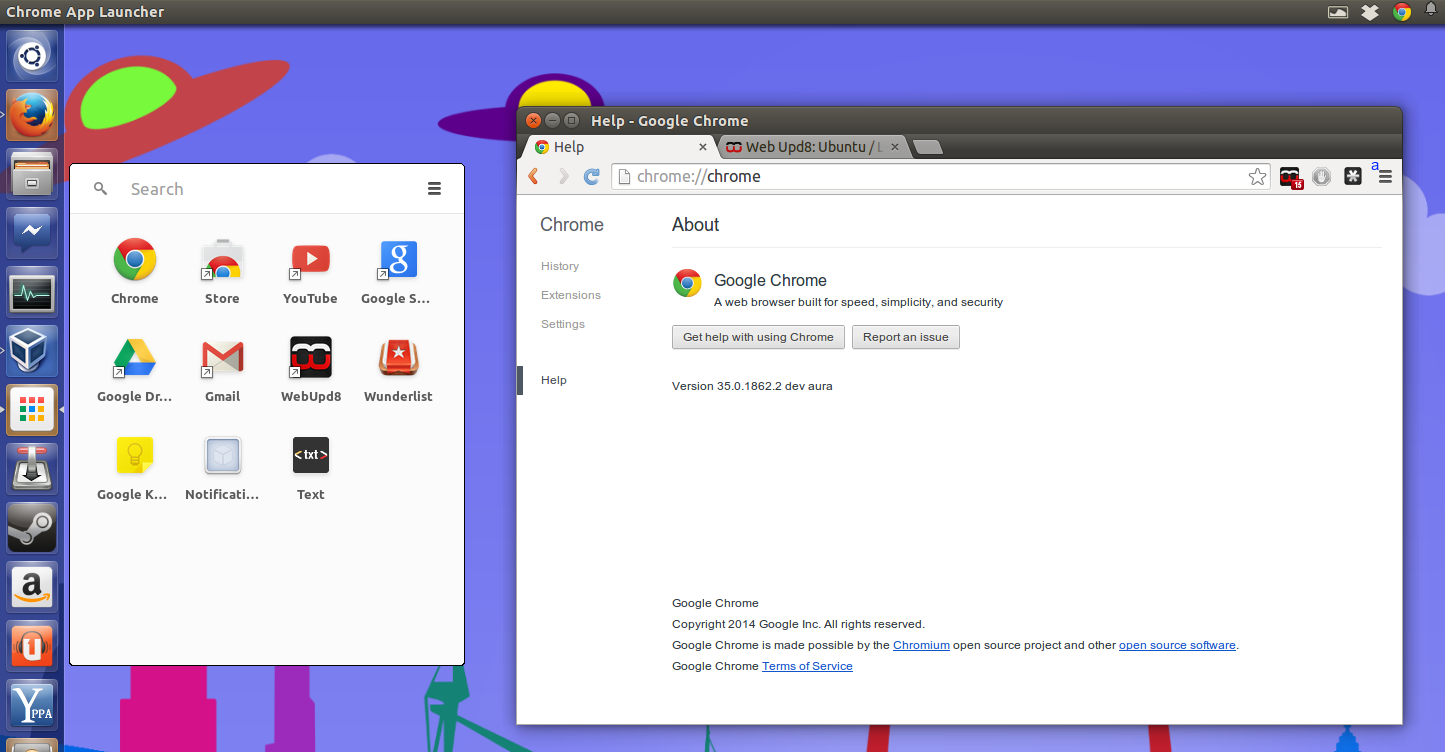Screen dimensions: 1445x752
Task: Open Transmission from the Unity launcher
Action: coord(32,469)
